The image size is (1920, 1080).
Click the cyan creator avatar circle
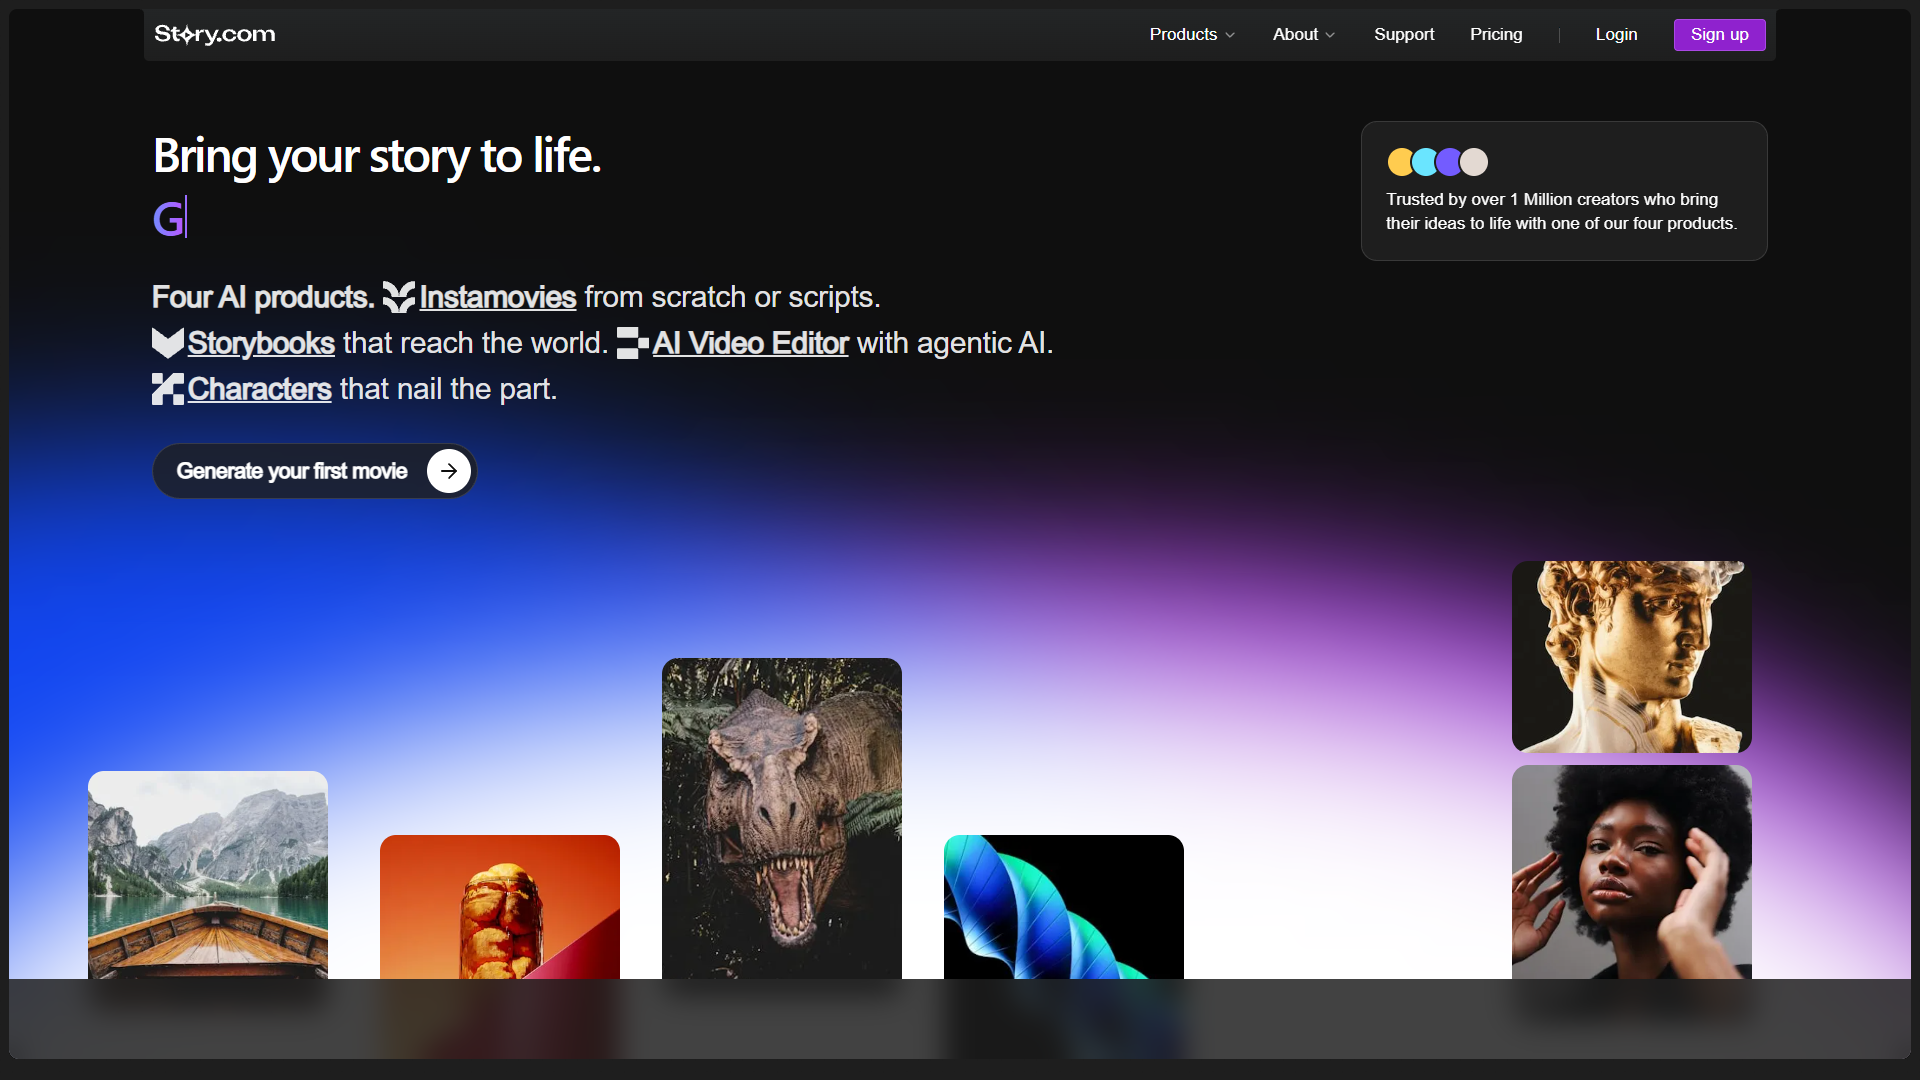pyautogui.click(x=1425, y=162)
